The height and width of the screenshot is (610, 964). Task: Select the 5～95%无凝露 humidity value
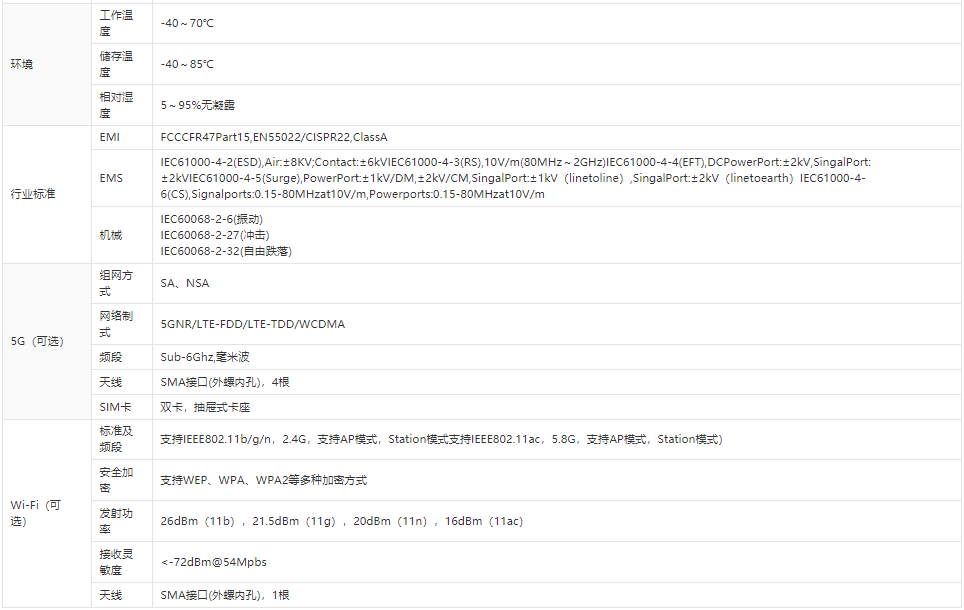click(x=198, y=105)
